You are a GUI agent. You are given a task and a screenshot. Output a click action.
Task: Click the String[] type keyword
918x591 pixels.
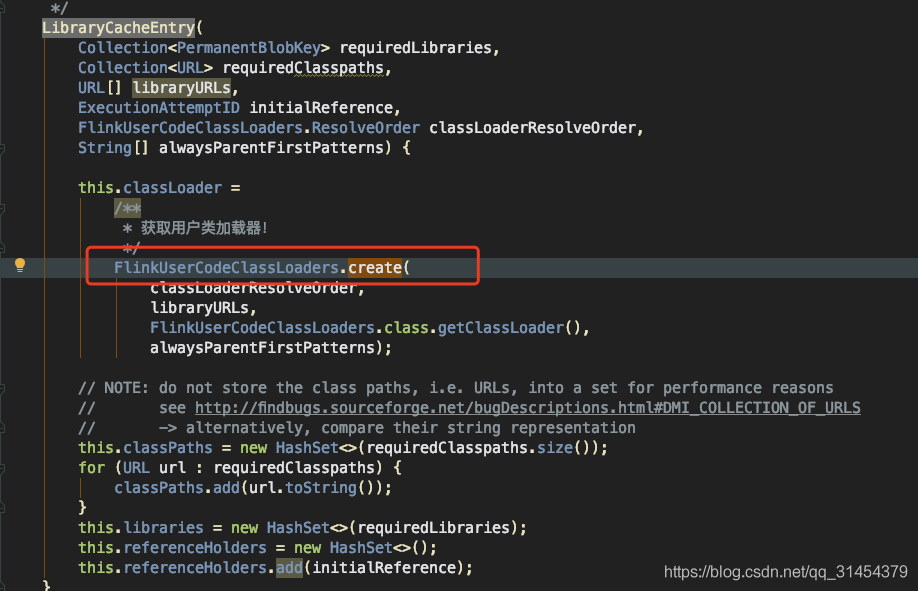pyautogui.click(x=114, y=148)
